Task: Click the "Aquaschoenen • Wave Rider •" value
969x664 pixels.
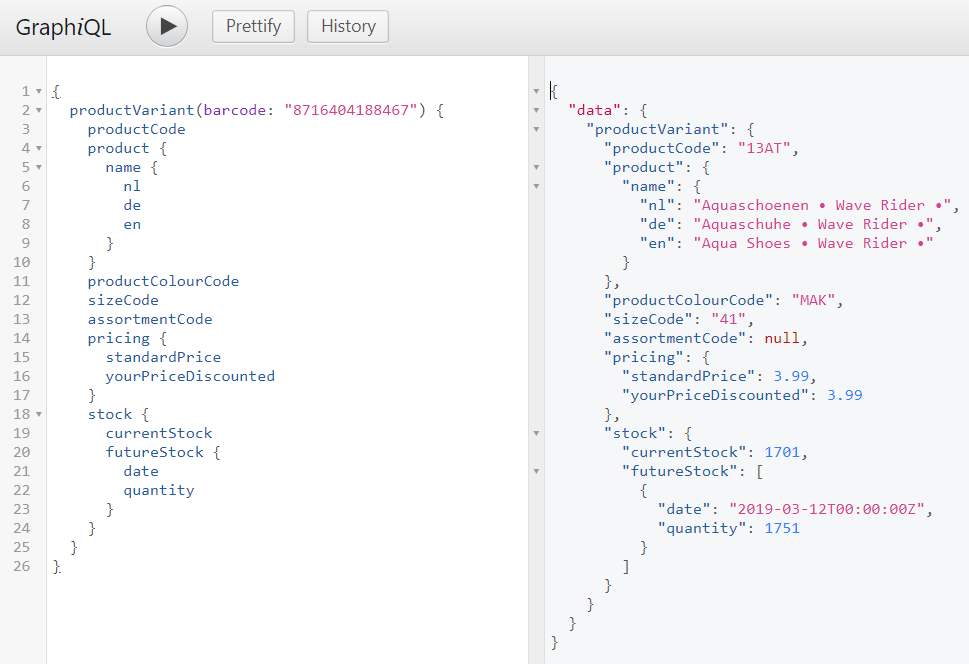Action: click(x=822, y=205)
